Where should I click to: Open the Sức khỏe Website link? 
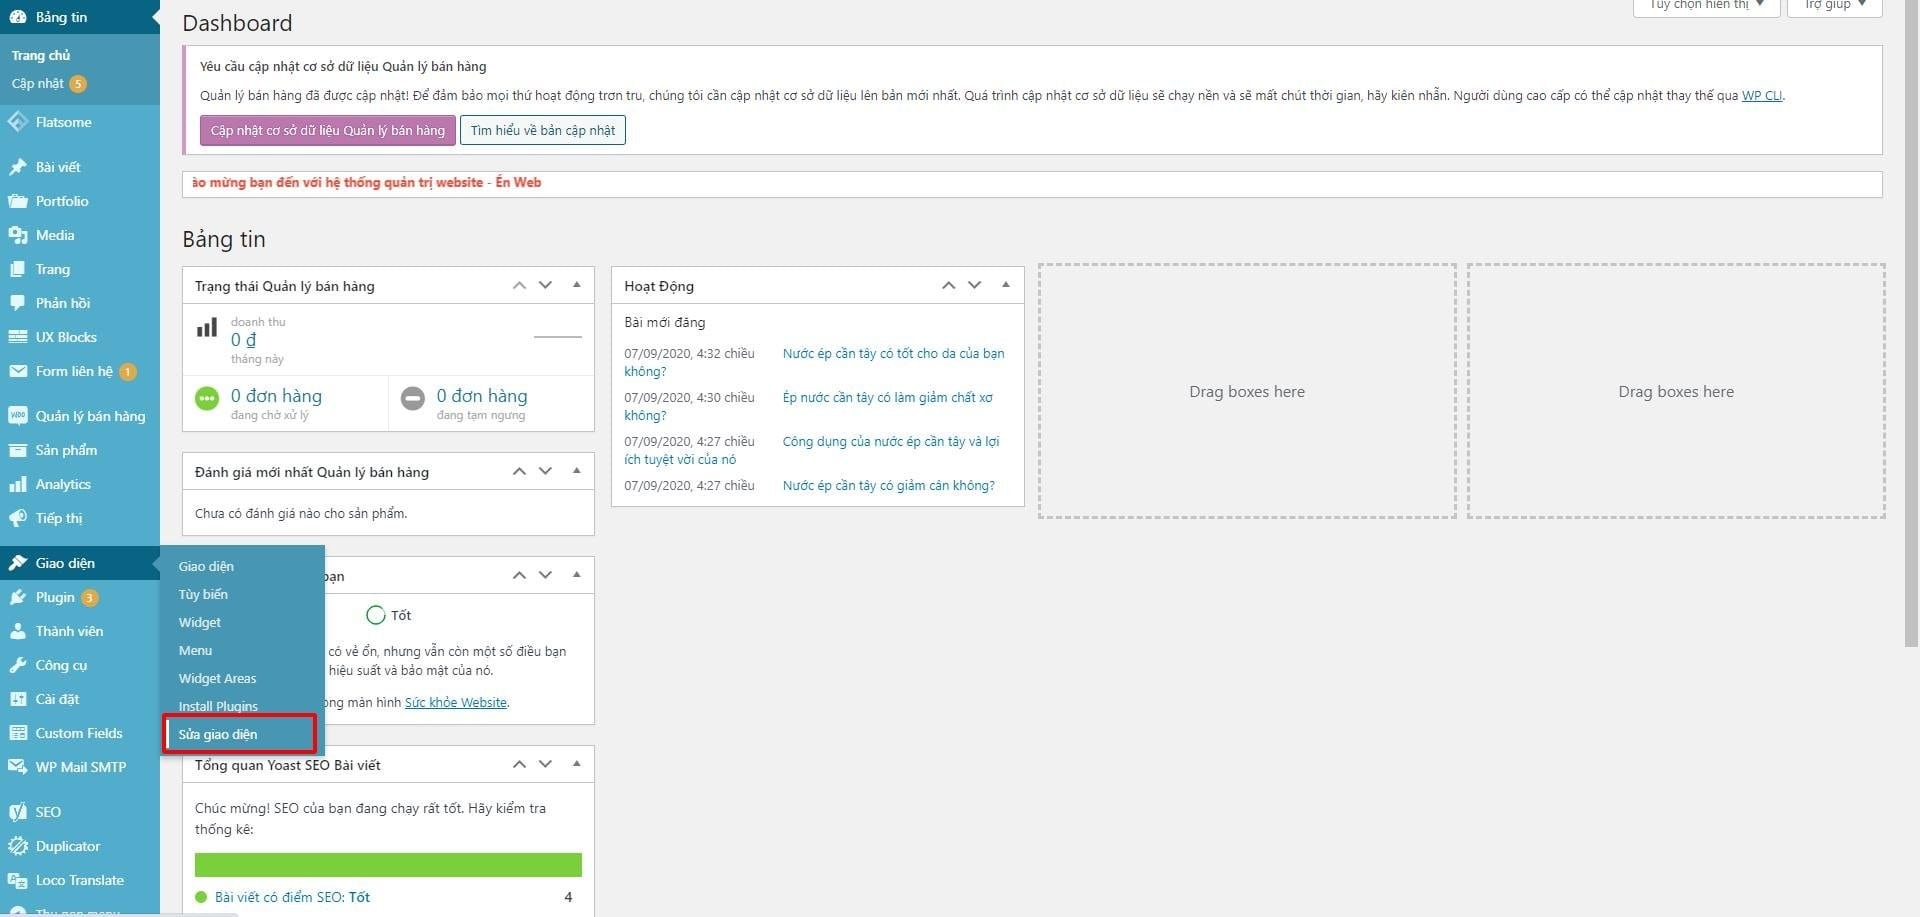pos(455,702)
